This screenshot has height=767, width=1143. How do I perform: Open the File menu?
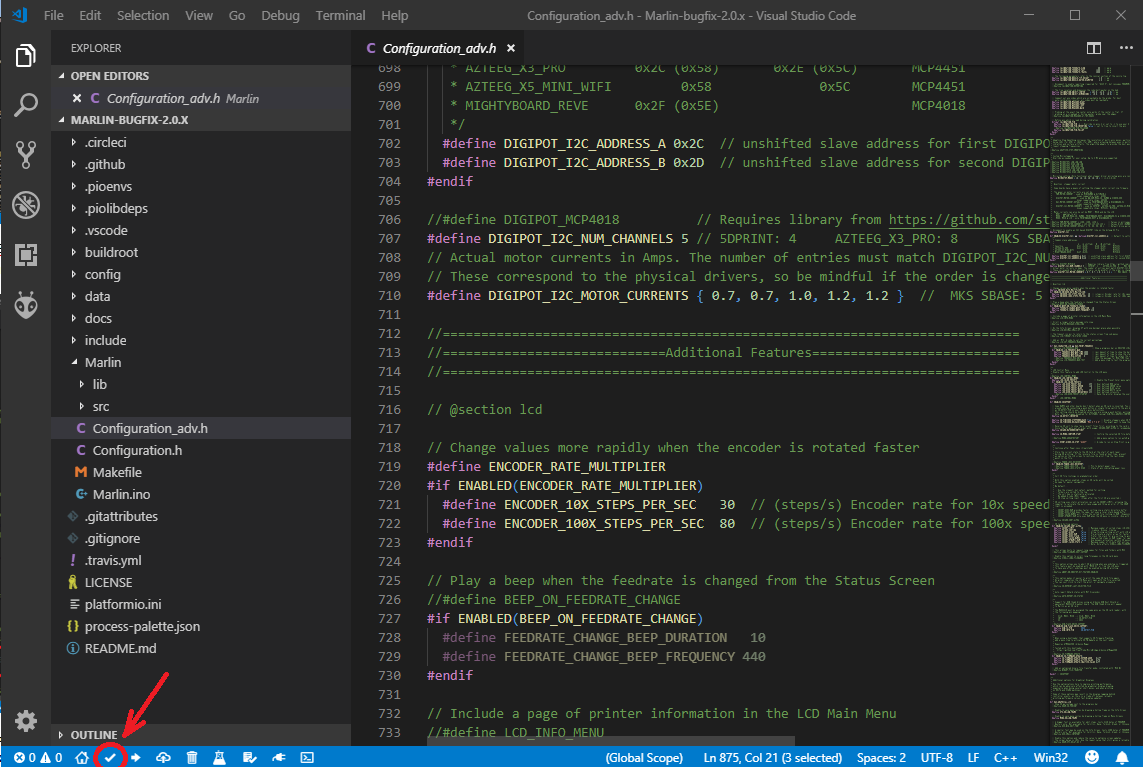[53, 15]
